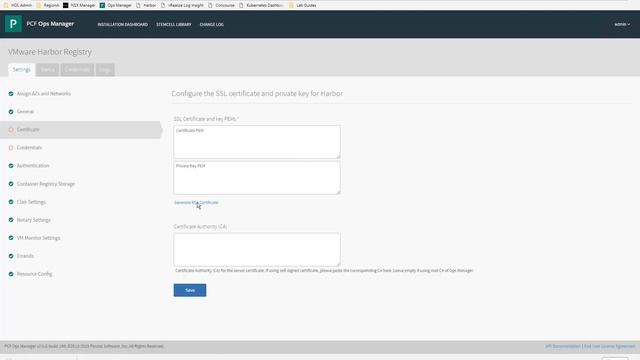This screenshot has width=640, height=360.
Task: Focus the Private Key PEM text area
Action: (x=257, y=178)
